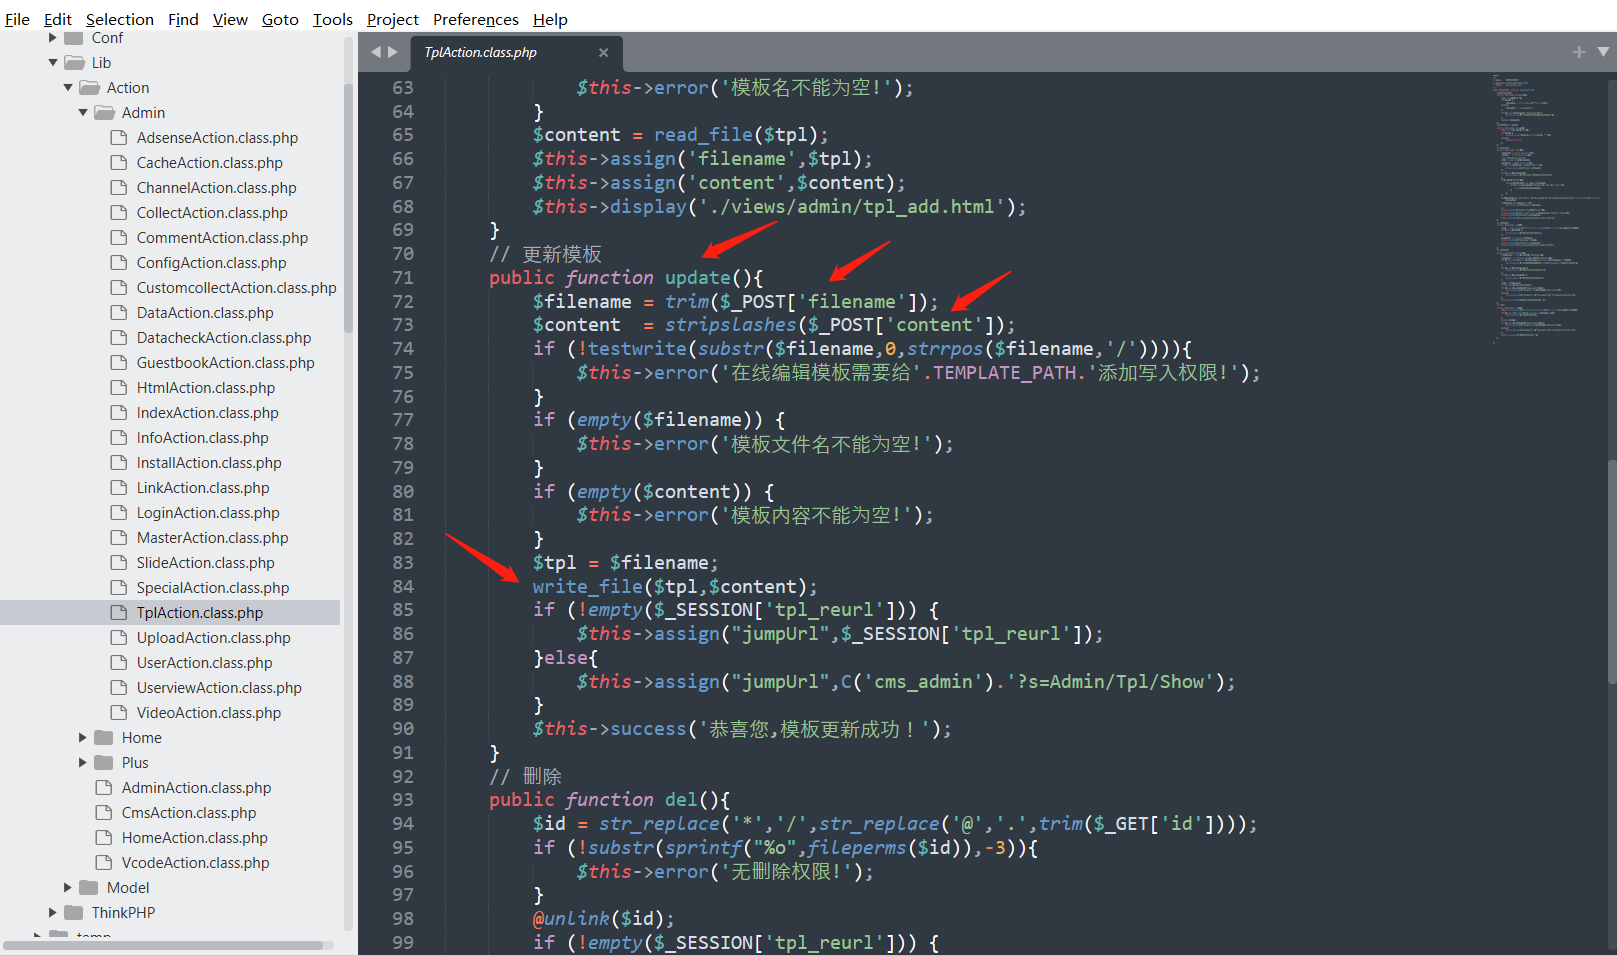Expand the ThinkPHP folder arrow
This screenshot has width=1617, height=956.
[x=53, y=913]
